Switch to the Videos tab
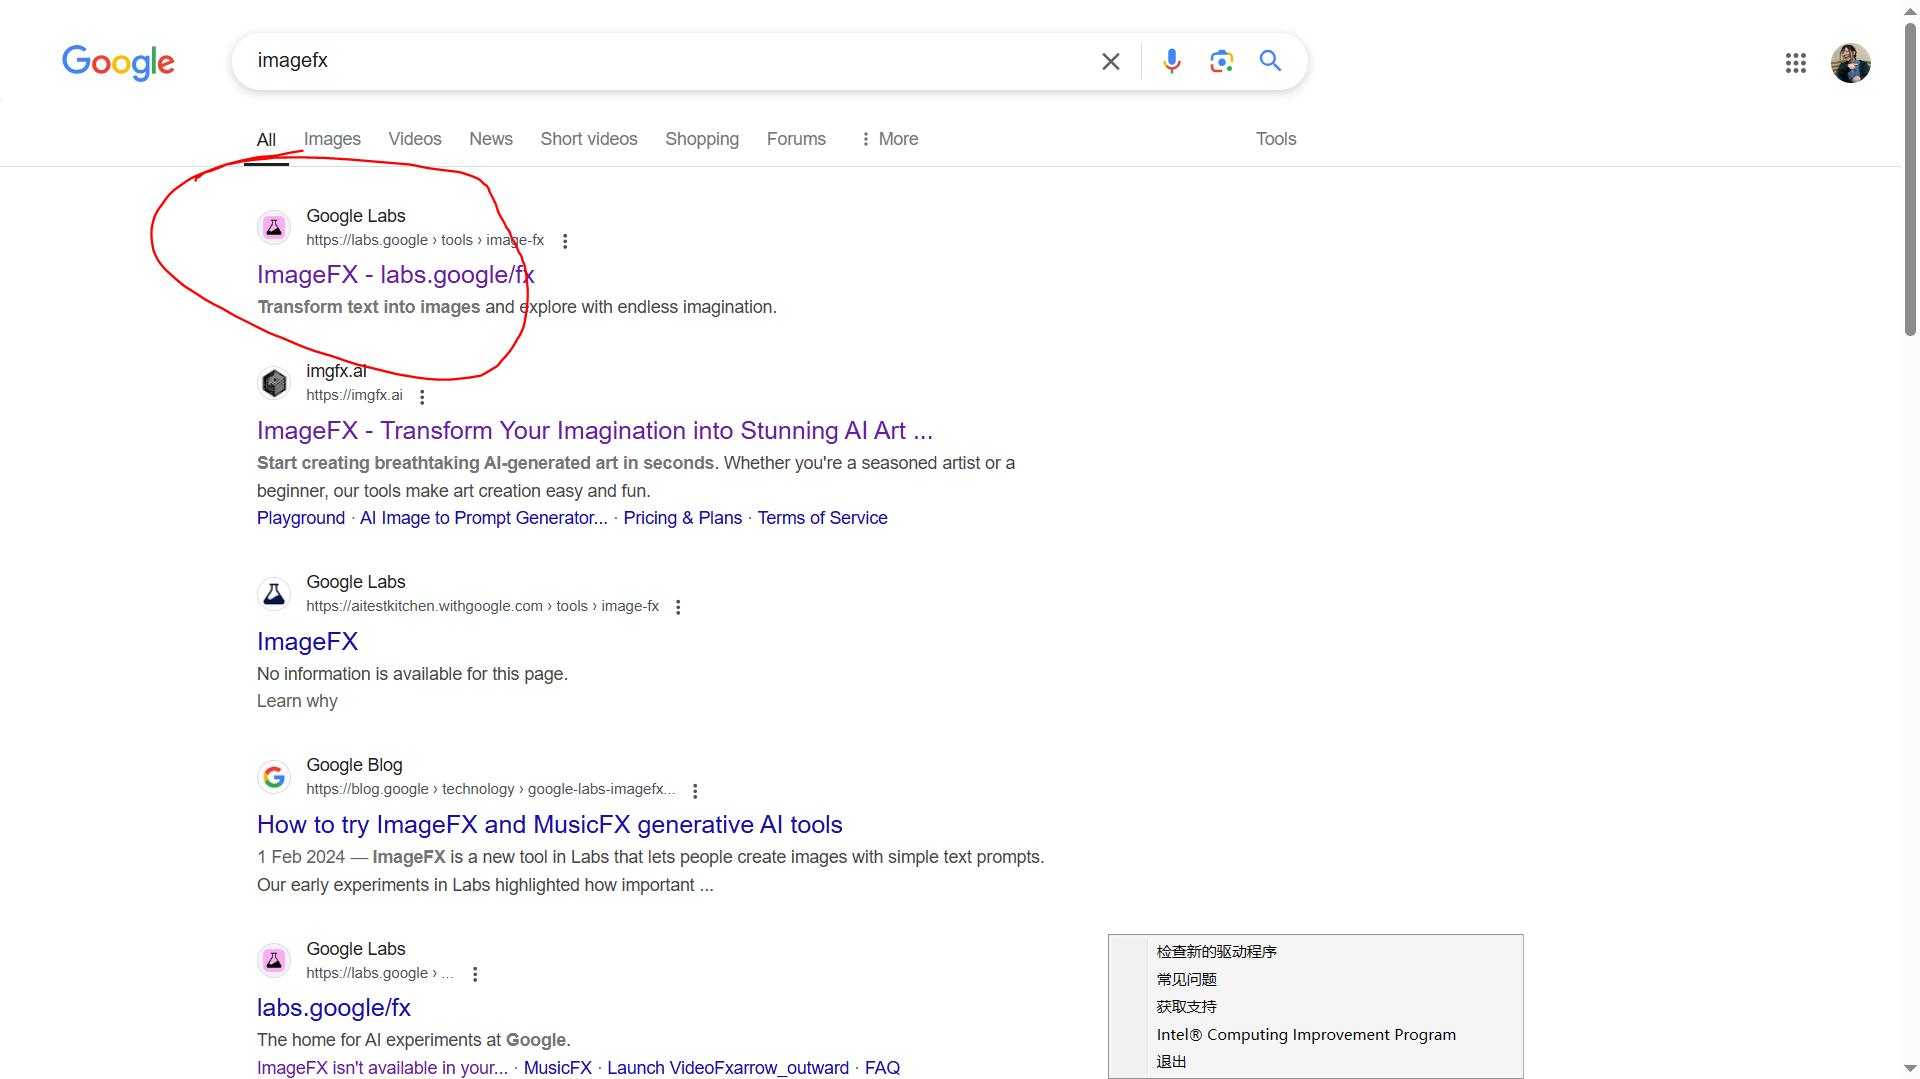Viewport: 1920px width, 1079px height. [415, 139]
